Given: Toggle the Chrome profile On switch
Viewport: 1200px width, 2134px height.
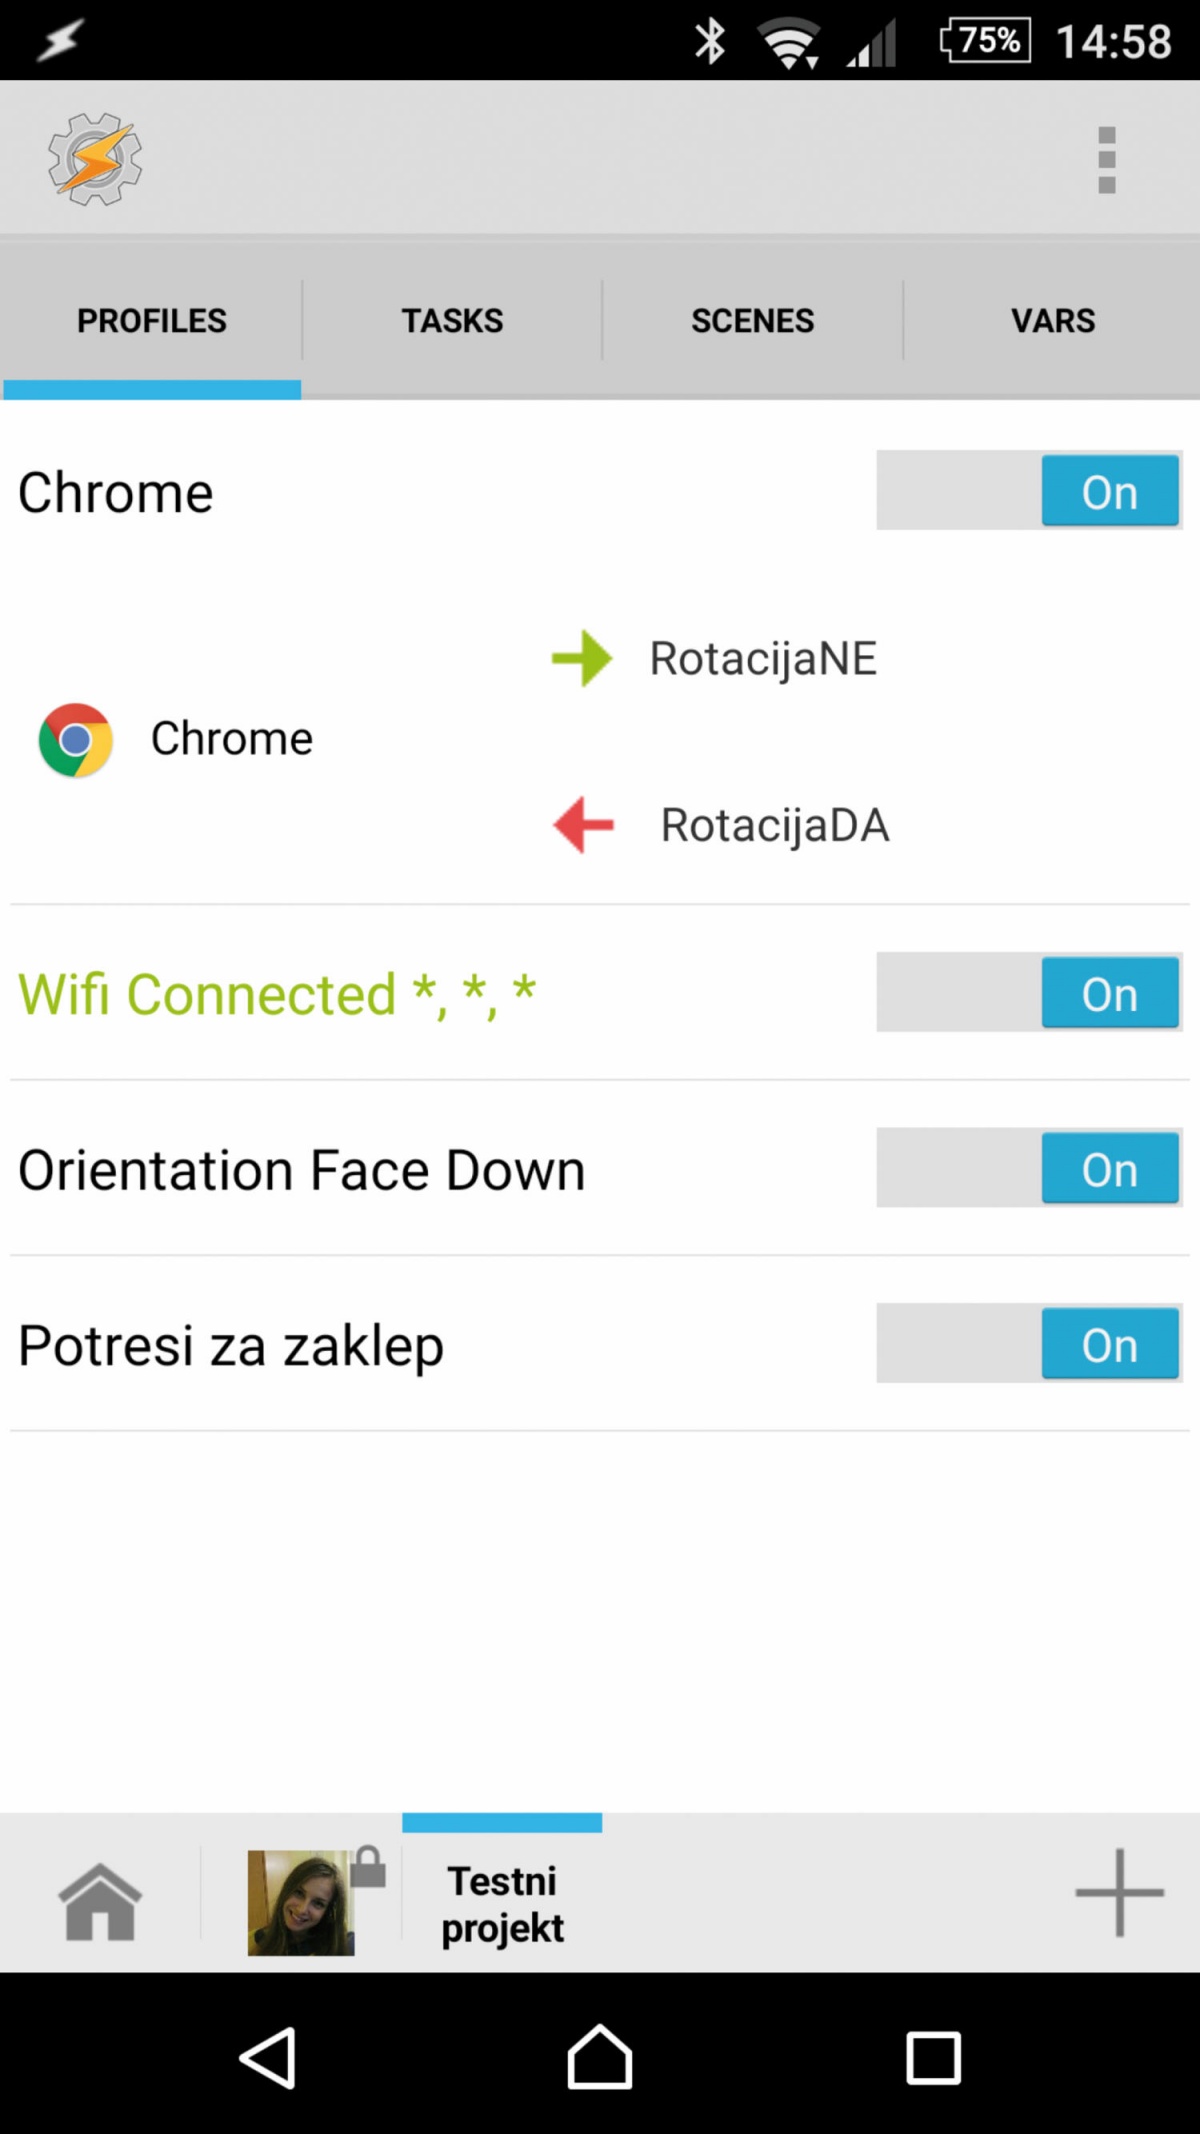Looking at the screenshot, I should 1029,490.
